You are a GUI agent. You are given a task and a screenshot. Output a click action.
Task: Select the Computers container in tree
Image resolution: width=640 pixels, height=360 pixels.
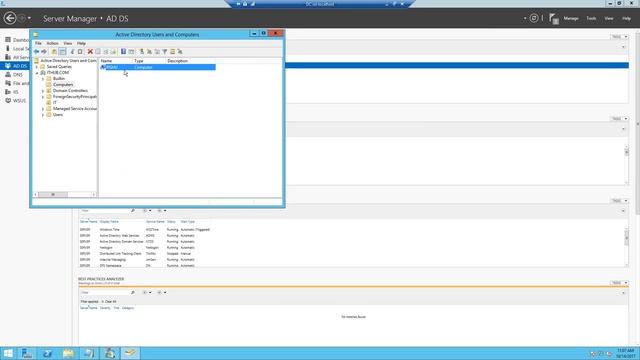point(63,84)
